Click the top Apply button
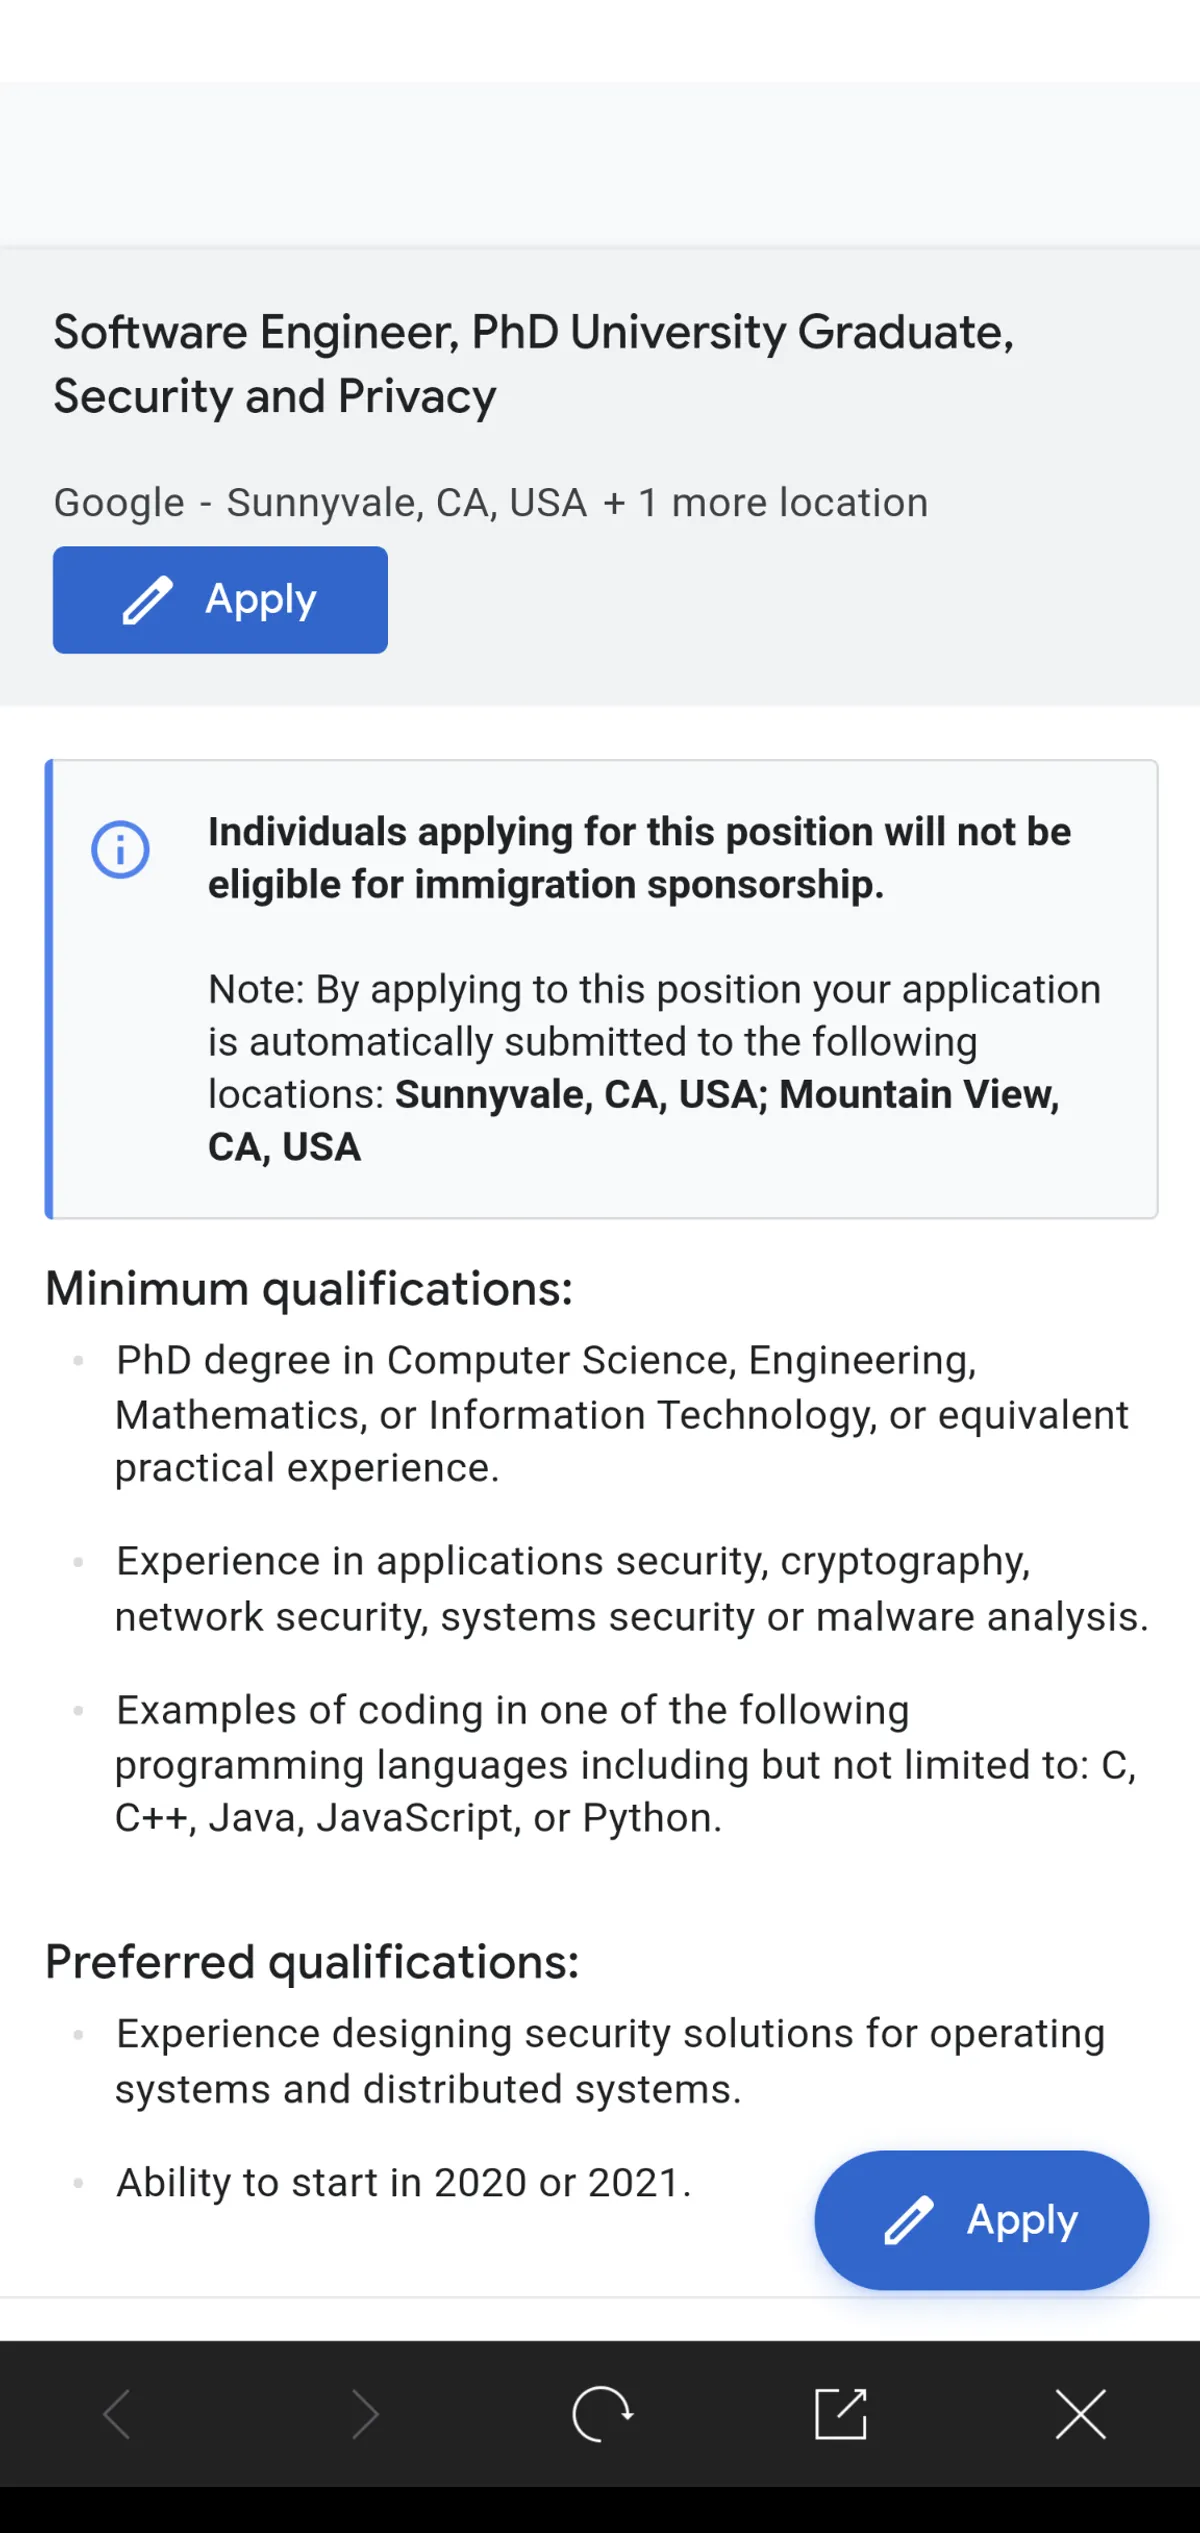 220,600
